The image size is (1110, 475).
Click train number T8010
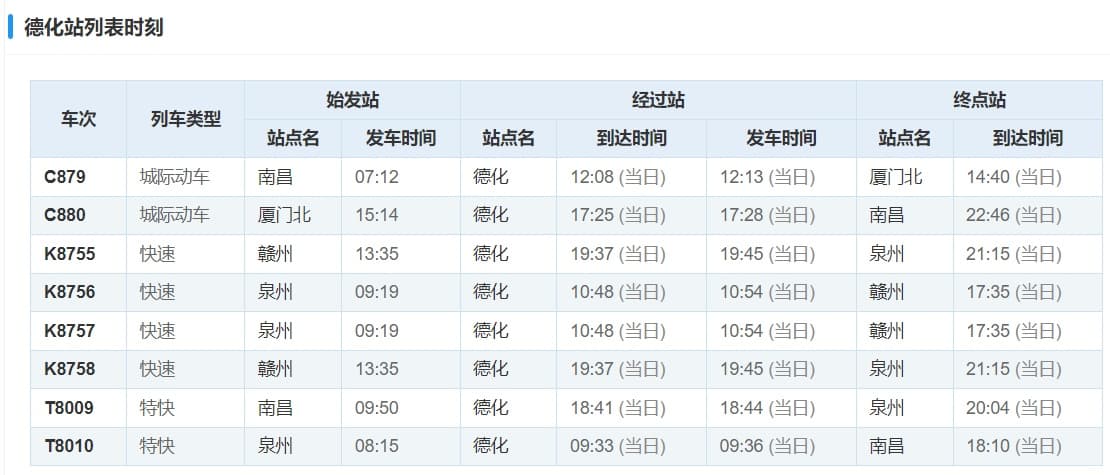click(x=70, y=445)
